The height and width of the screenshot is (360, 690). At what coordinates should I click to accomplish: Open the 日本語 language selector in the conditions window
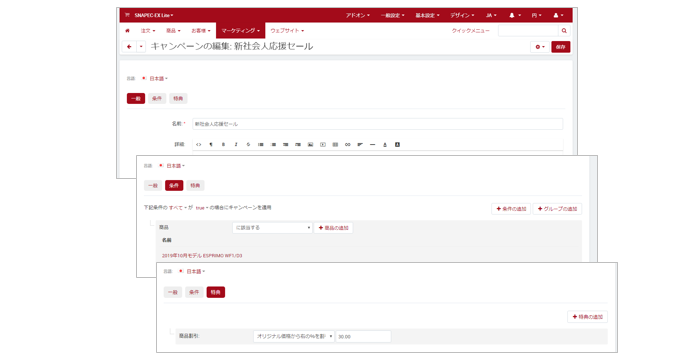click(175, 166)
